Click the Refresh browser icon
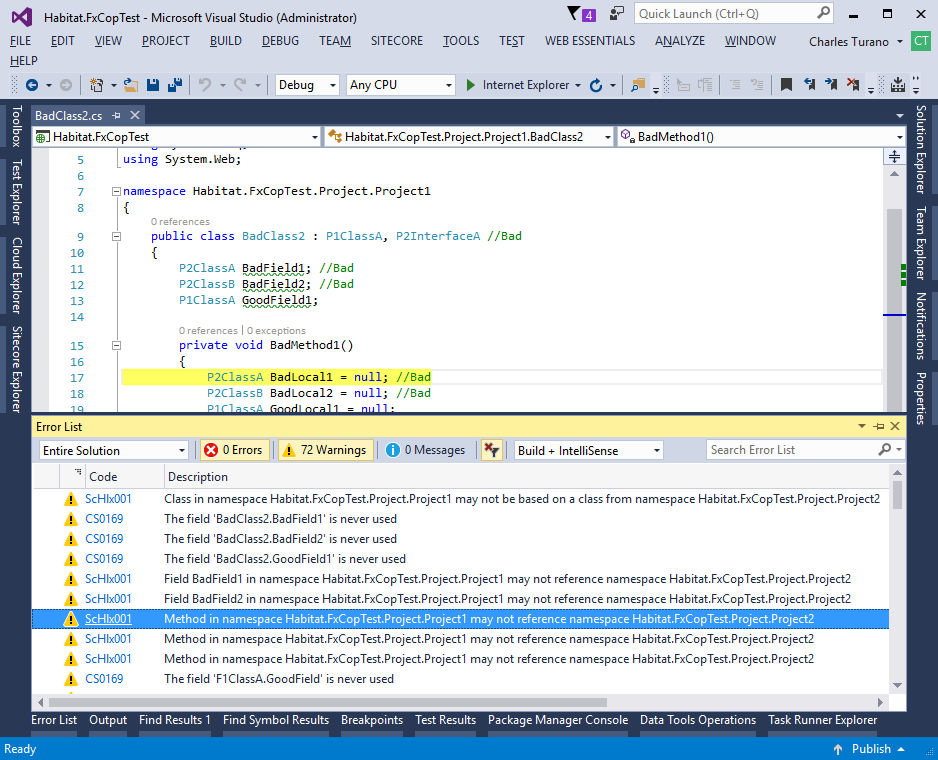 coord(596,86)
